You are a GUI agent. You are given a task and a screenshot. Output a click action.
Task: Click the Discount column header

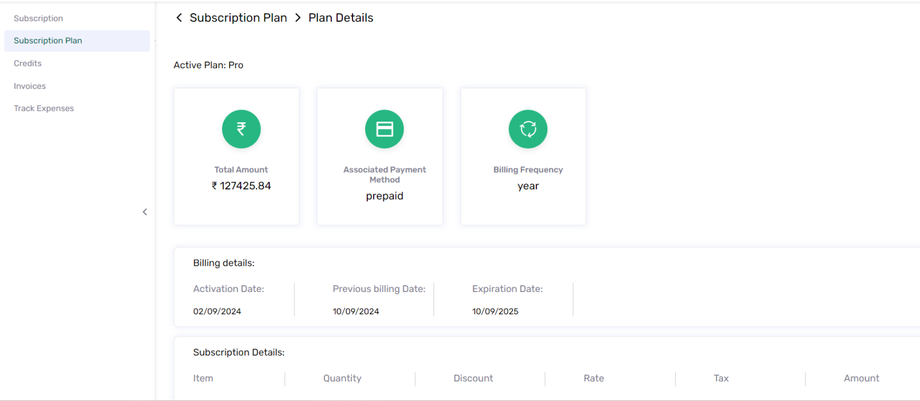[473, 378]
